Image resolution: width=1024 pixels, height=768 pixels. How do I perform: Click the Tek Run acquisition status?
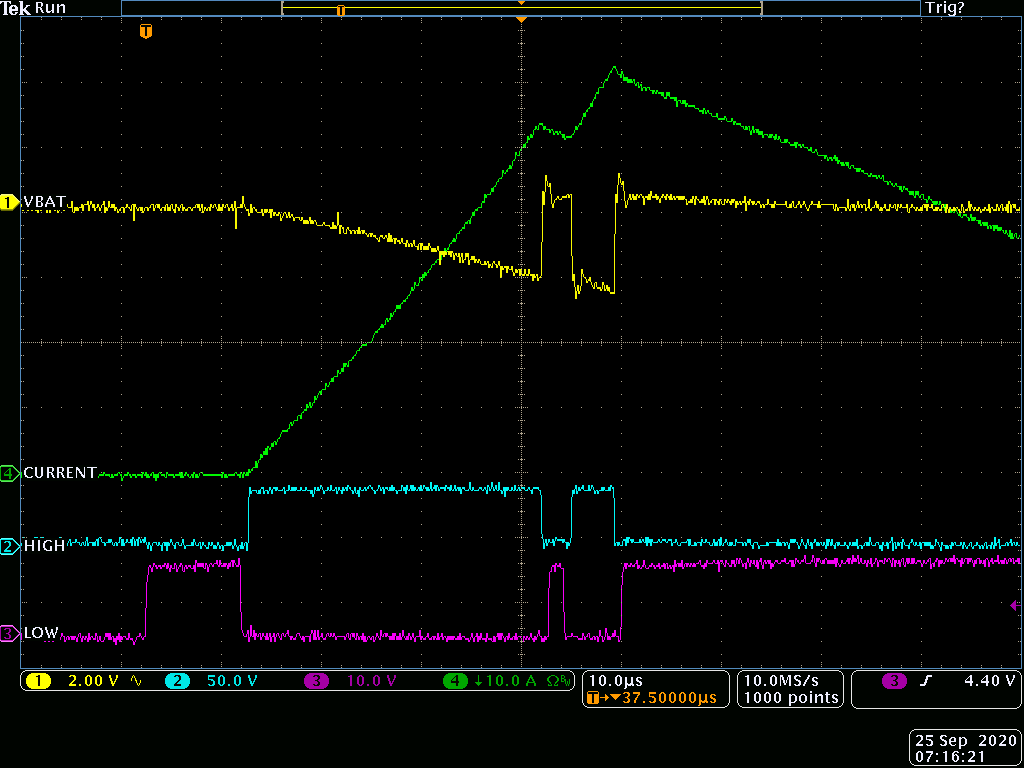(x=33, y=8)
